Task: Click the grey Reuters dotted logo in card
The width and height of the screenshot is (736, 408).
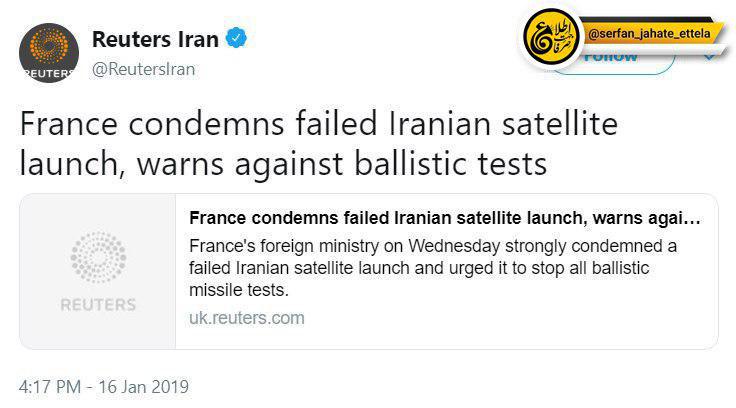Action: pyautogui.click(x=98, y=257)
